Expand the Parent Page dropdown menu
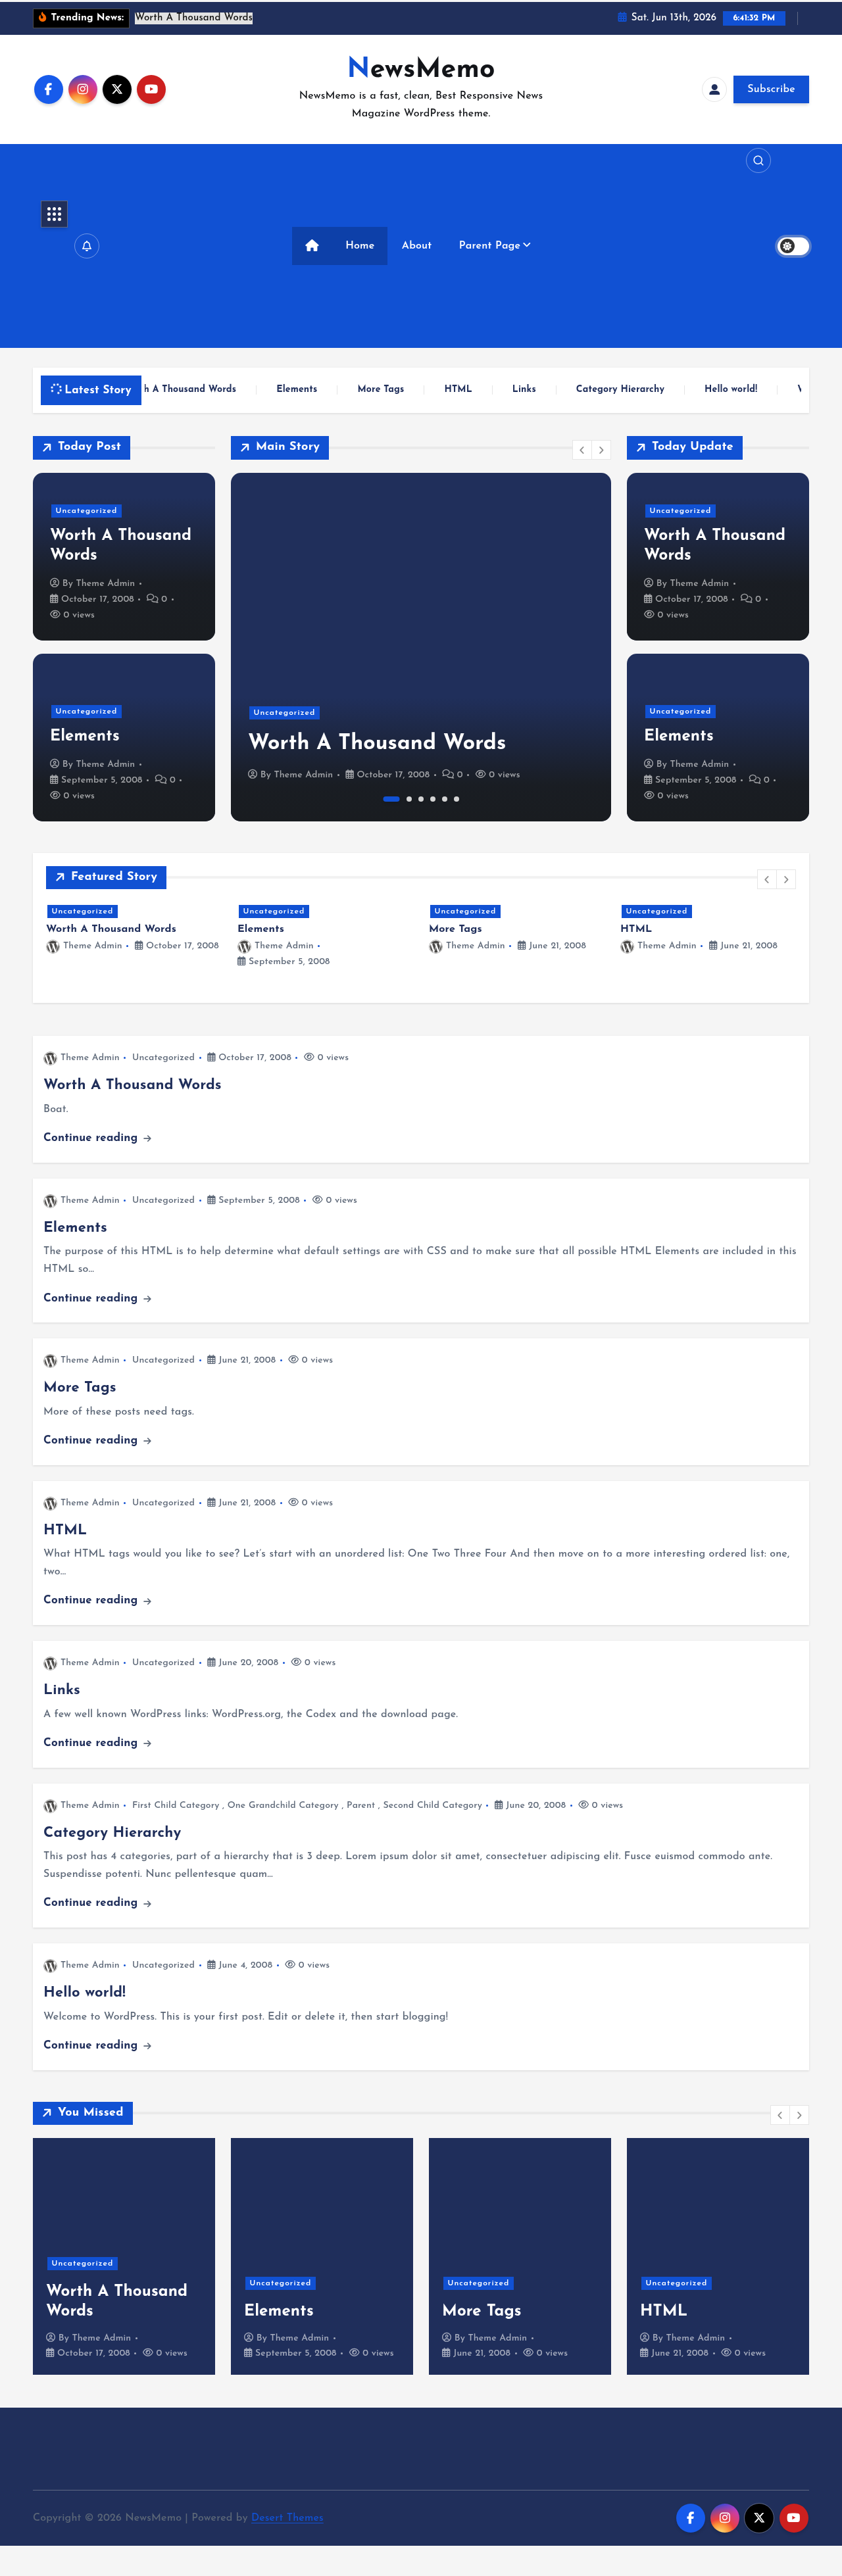The width and height of the screenshot is (842, 2576). coord(494,245)
